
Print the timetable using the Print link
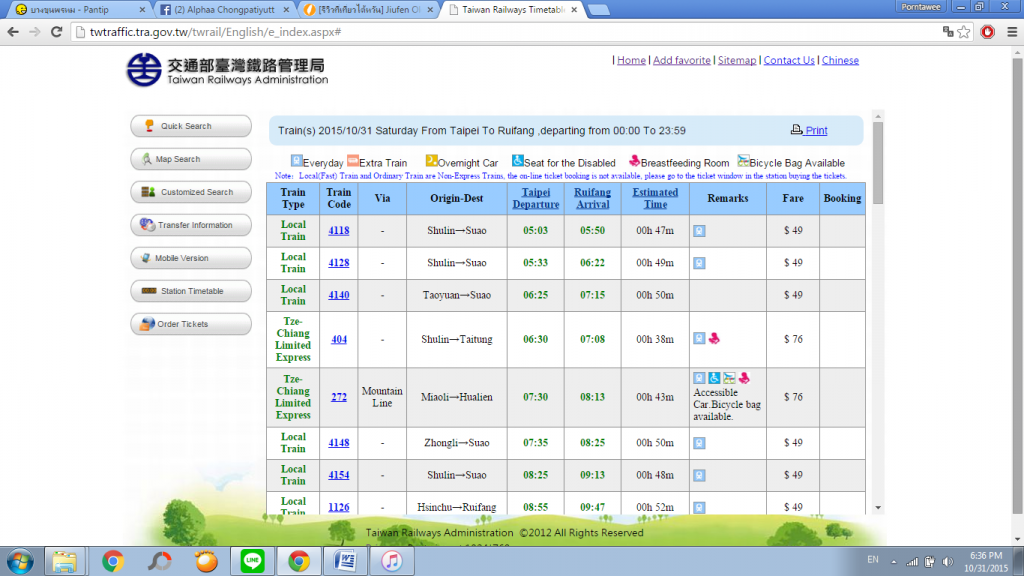[x=810, y=130]
